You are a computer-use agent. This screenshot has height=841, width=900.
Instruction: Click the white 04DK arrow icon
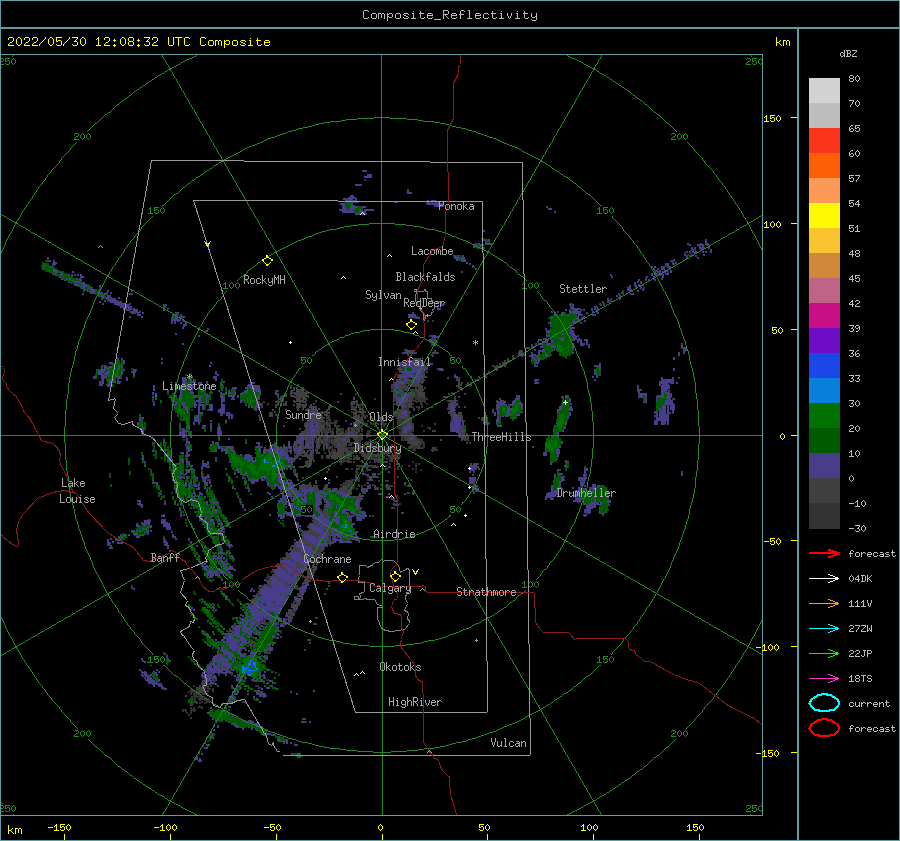tap(824, 579)
